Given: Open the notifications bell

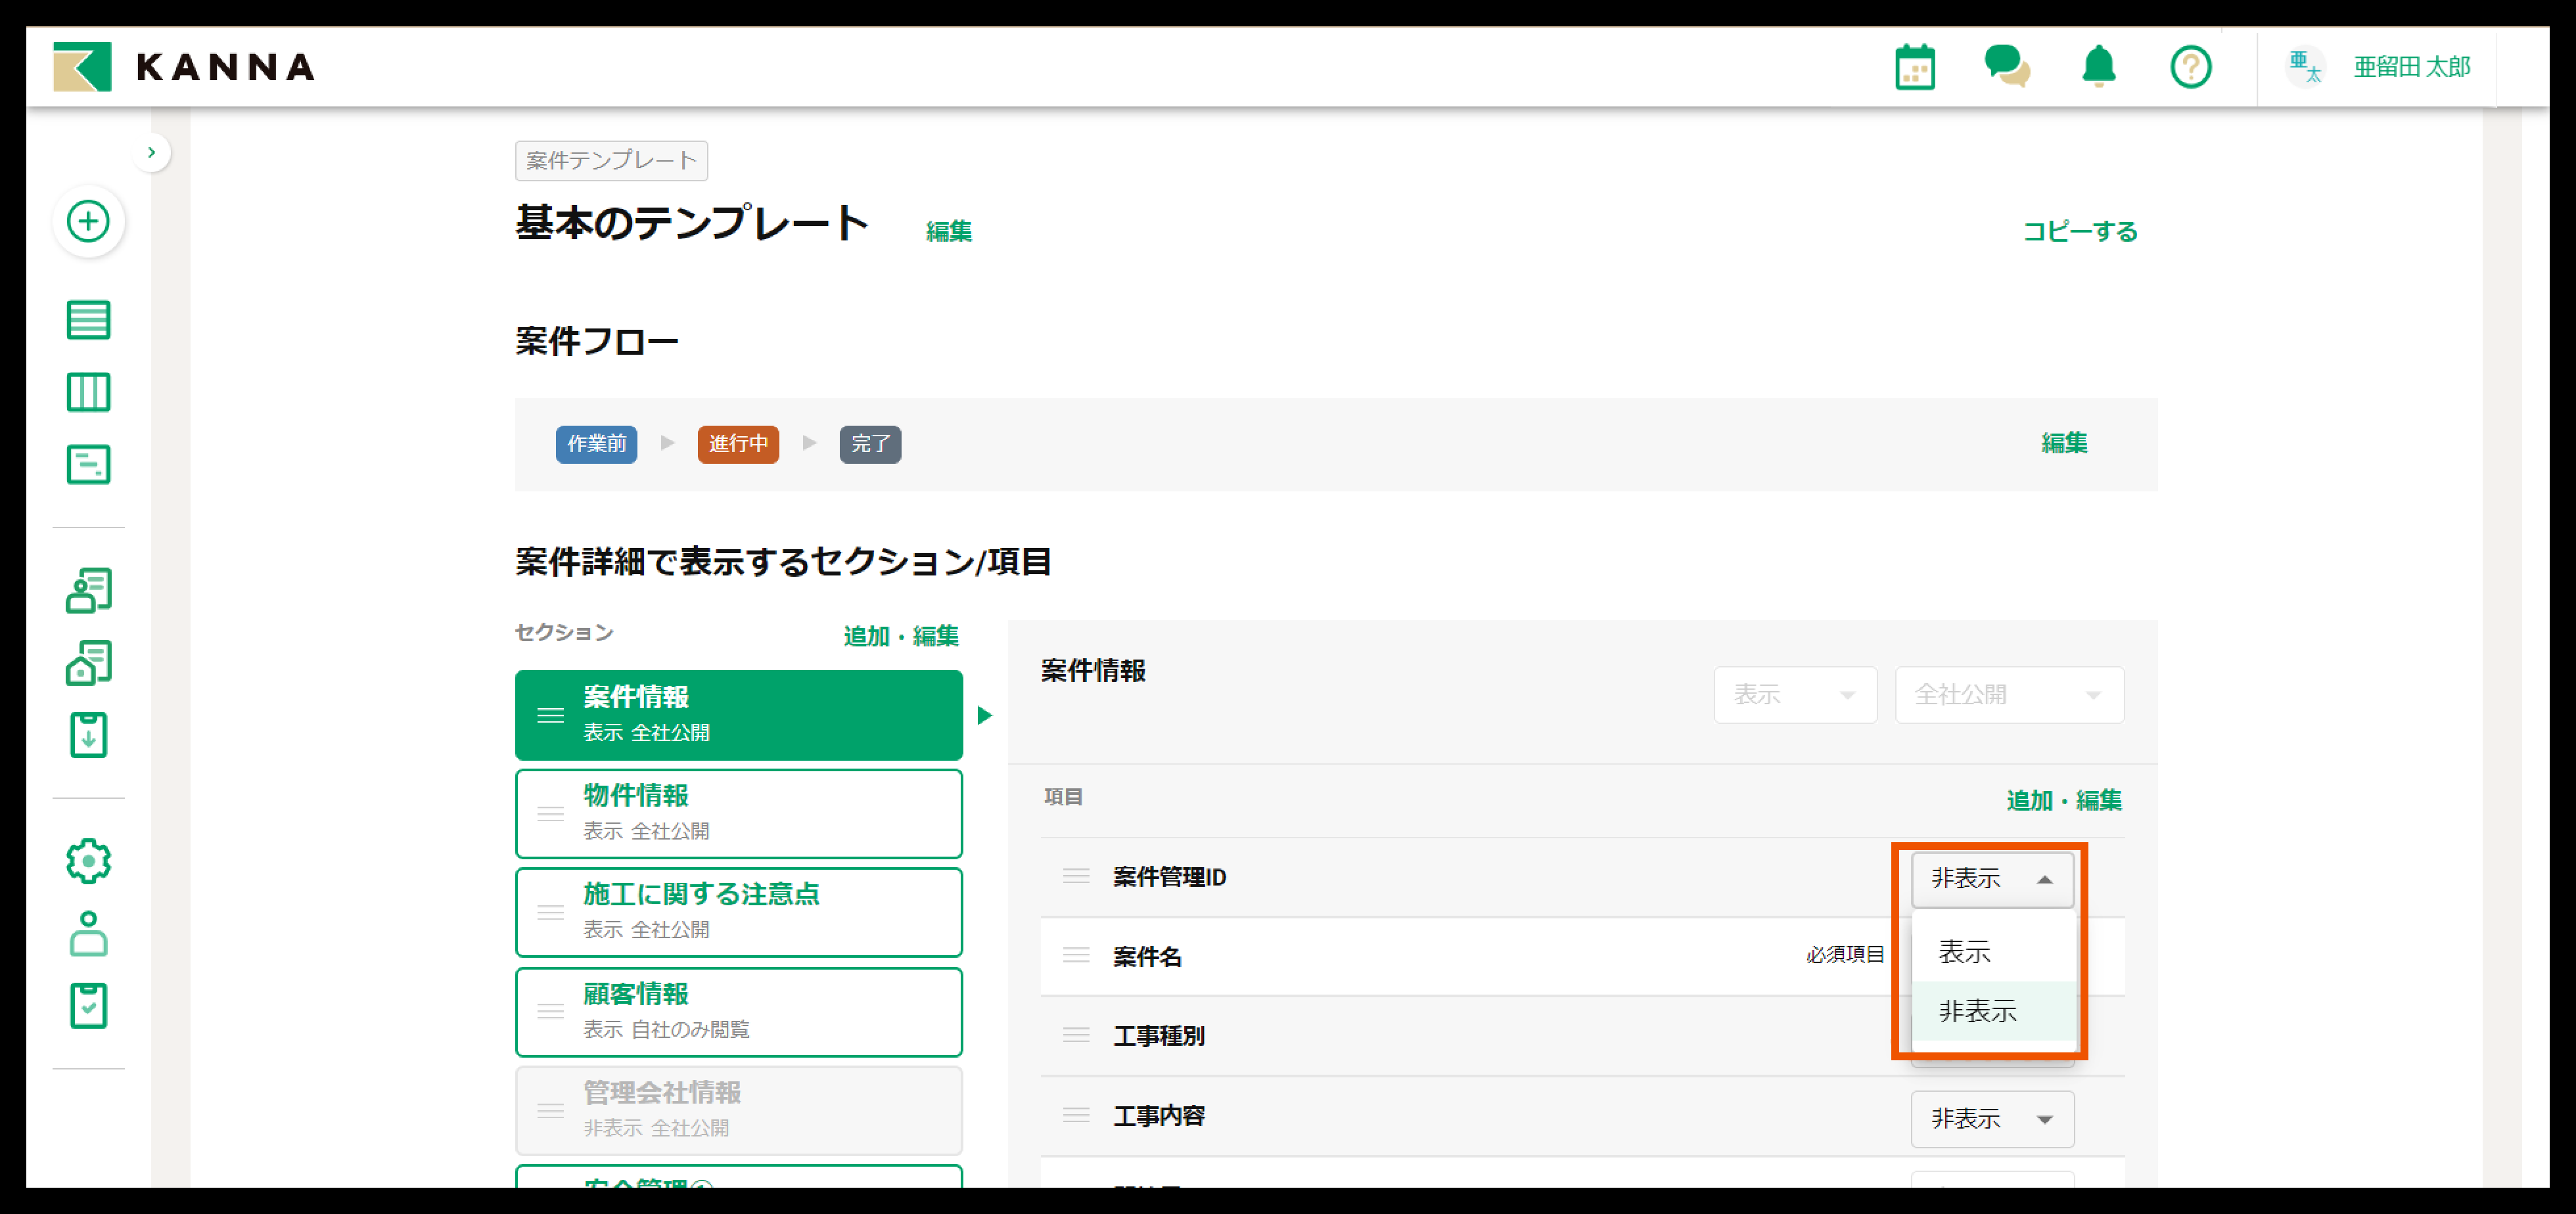Looking at the screenshot, I should click(2098, 67).
